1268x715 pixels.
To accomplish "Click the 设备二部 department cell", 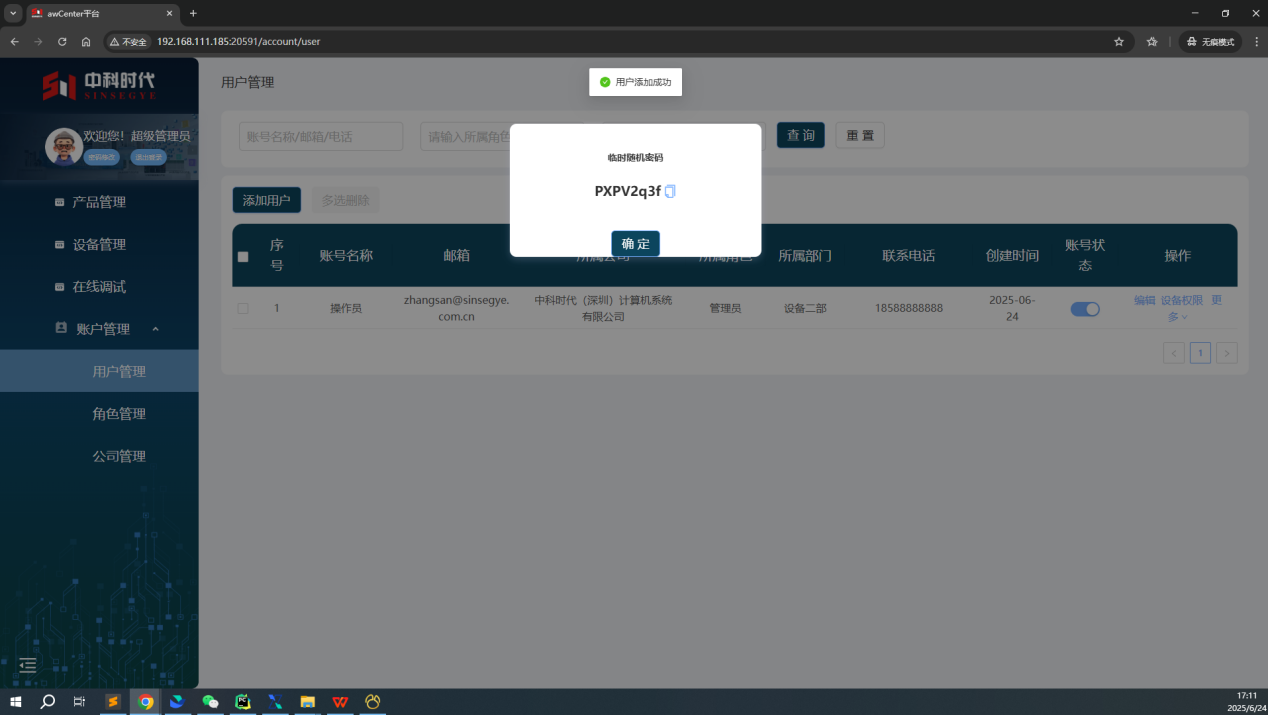I will [805, 308].
